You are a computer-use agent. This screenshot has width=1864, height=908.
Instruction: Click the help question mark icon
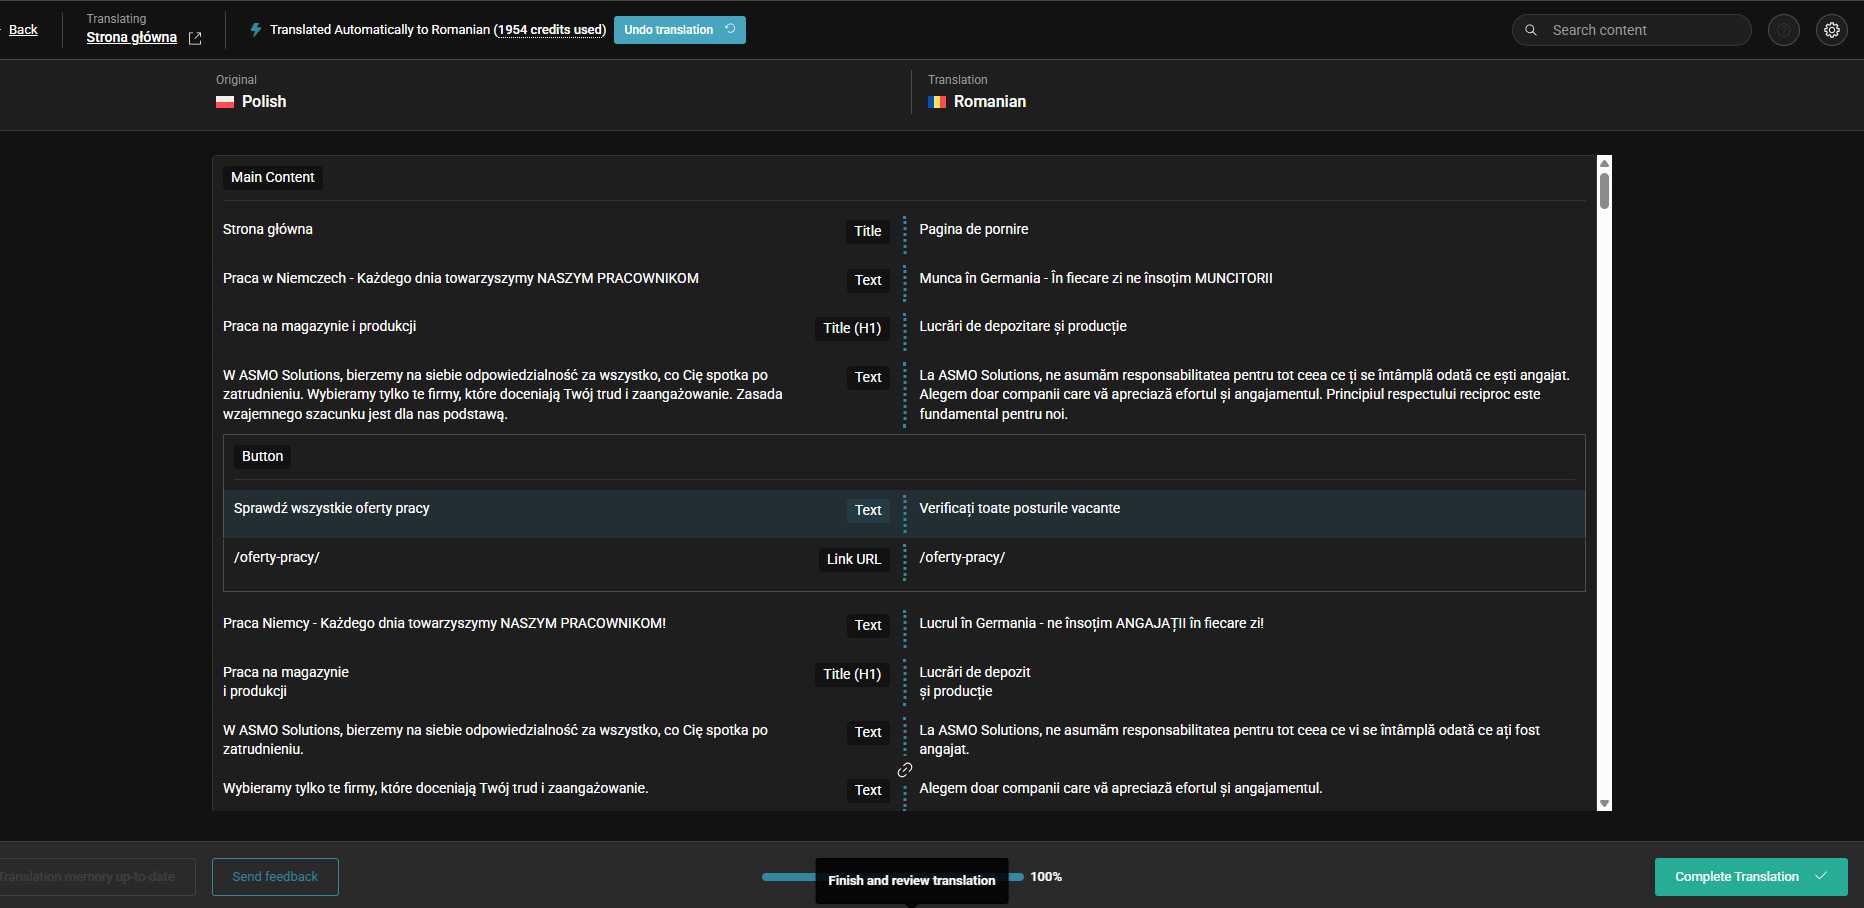(x=1783, y=30)
